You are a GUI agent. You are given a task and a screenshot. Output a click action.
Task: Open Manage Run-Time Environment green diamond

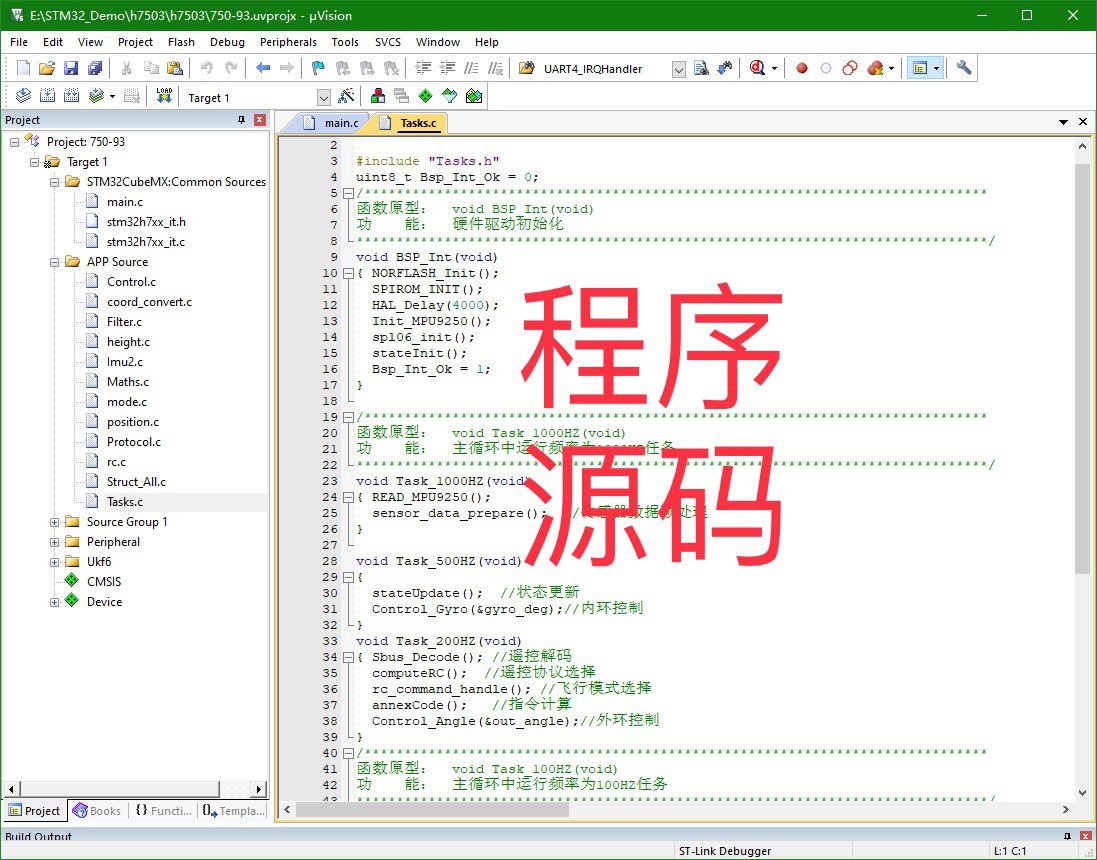tap(425, 96)
